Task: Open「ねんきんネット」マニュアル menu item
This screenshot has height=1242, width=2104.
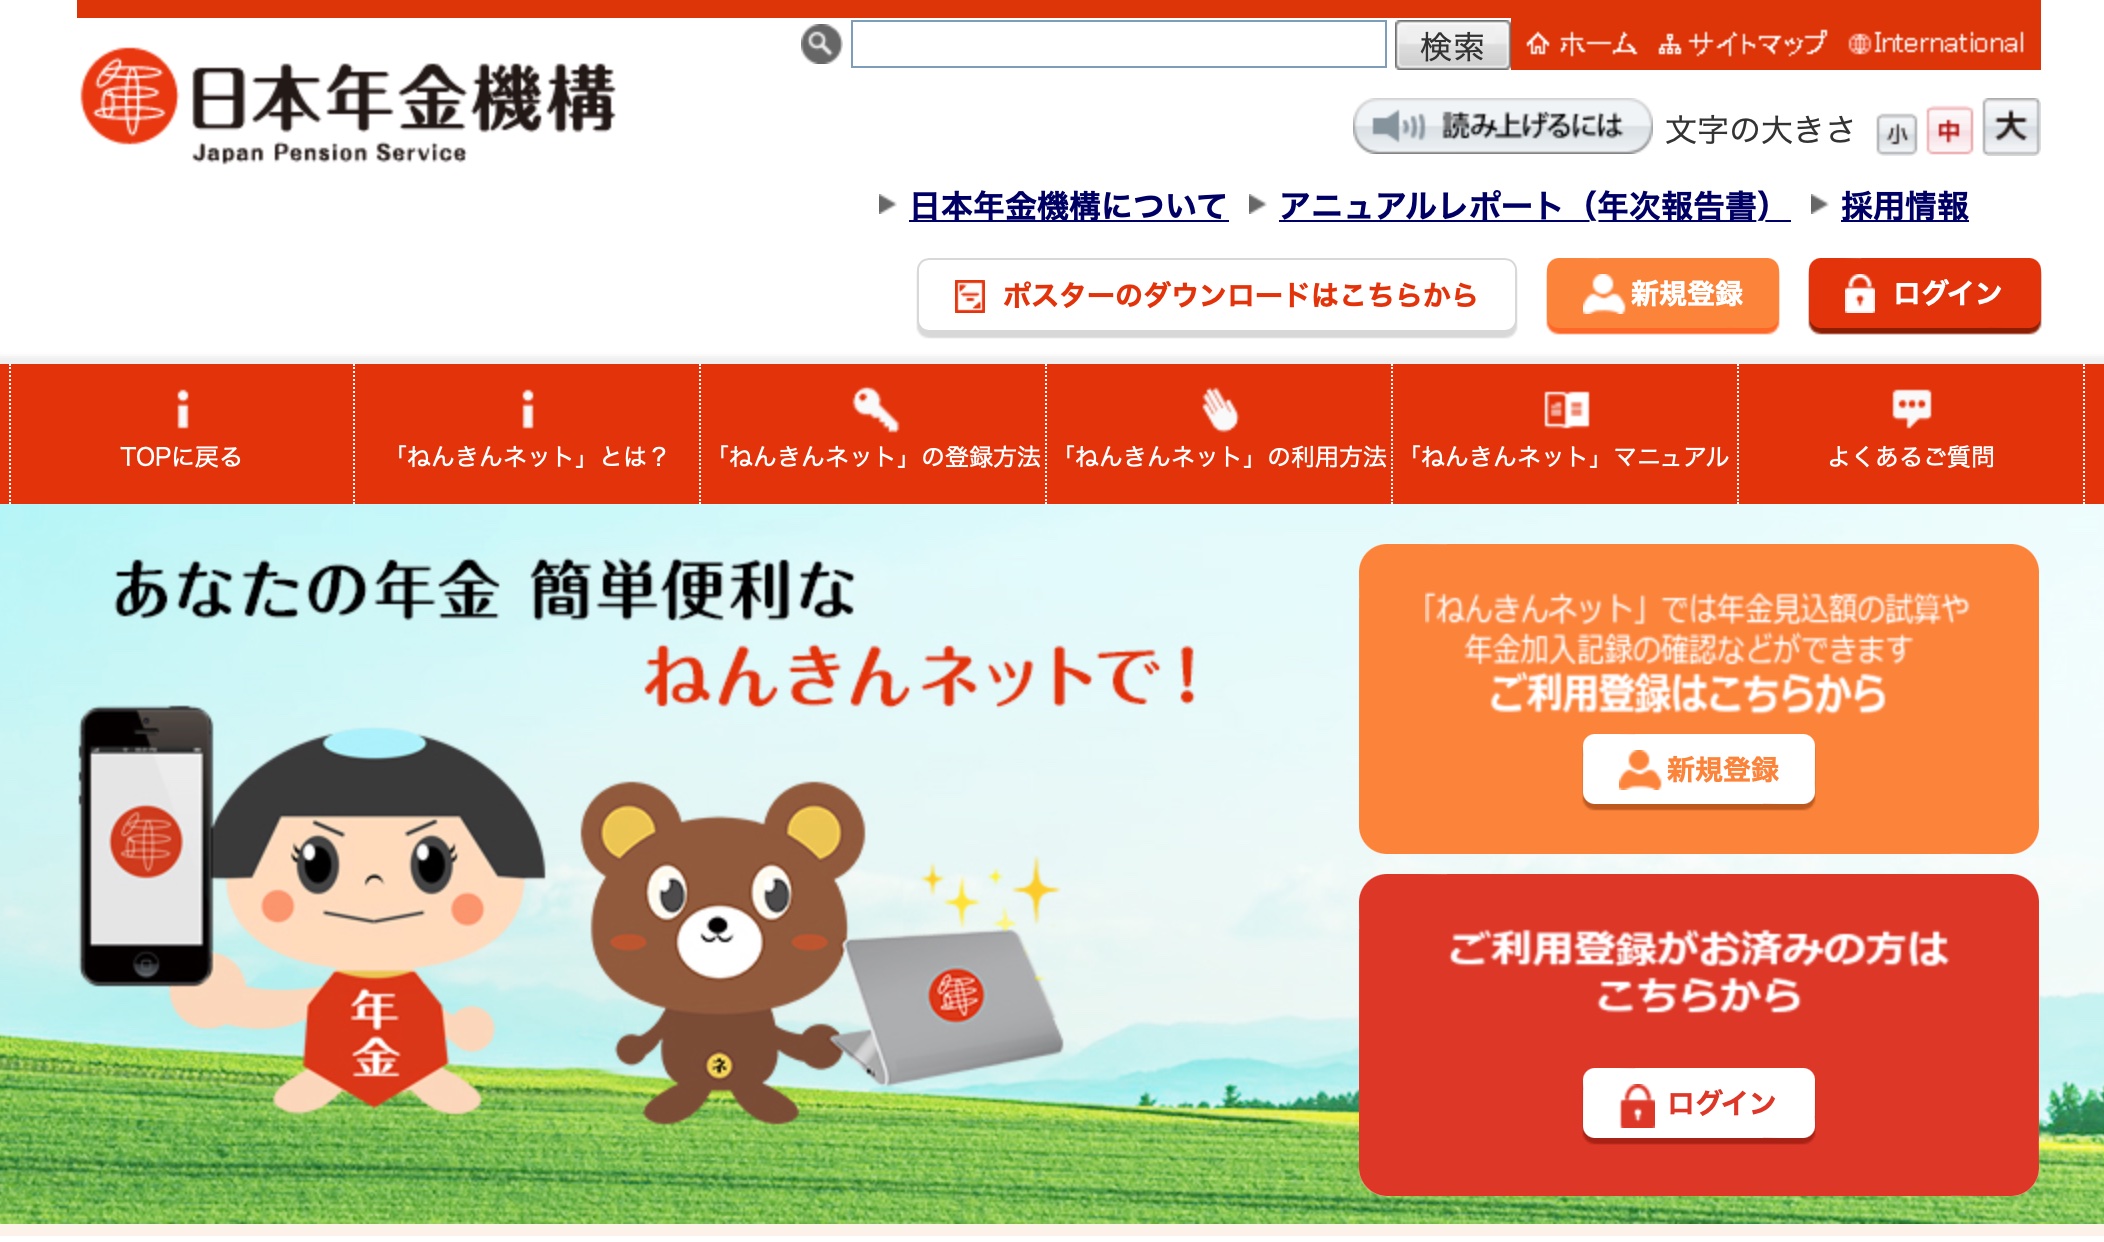Action: 1565,434
